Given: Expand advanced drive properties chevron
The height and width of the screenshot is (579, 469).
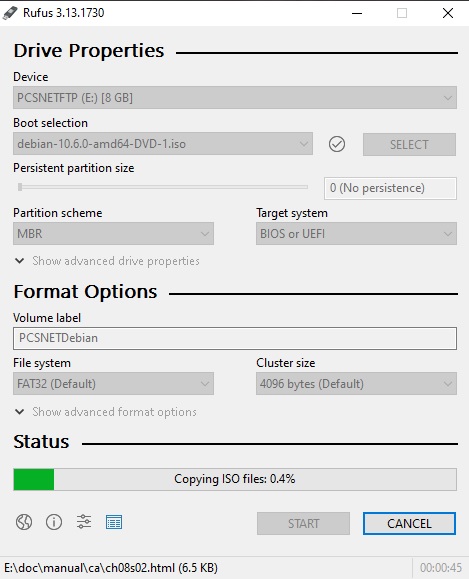Looking at the screenshot, I should point(20,261).
